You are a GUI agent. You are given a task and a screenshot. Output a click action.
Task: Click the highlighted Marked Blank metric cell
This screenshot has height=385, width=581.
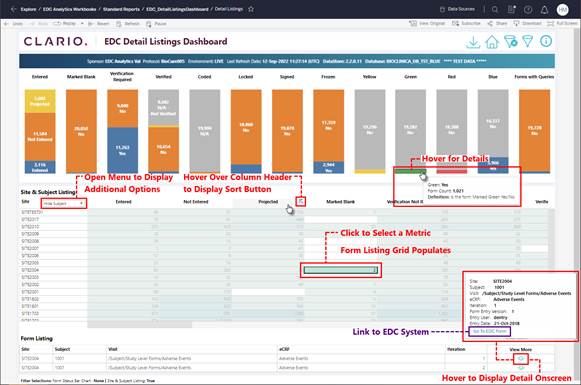[x=341, y=270]
